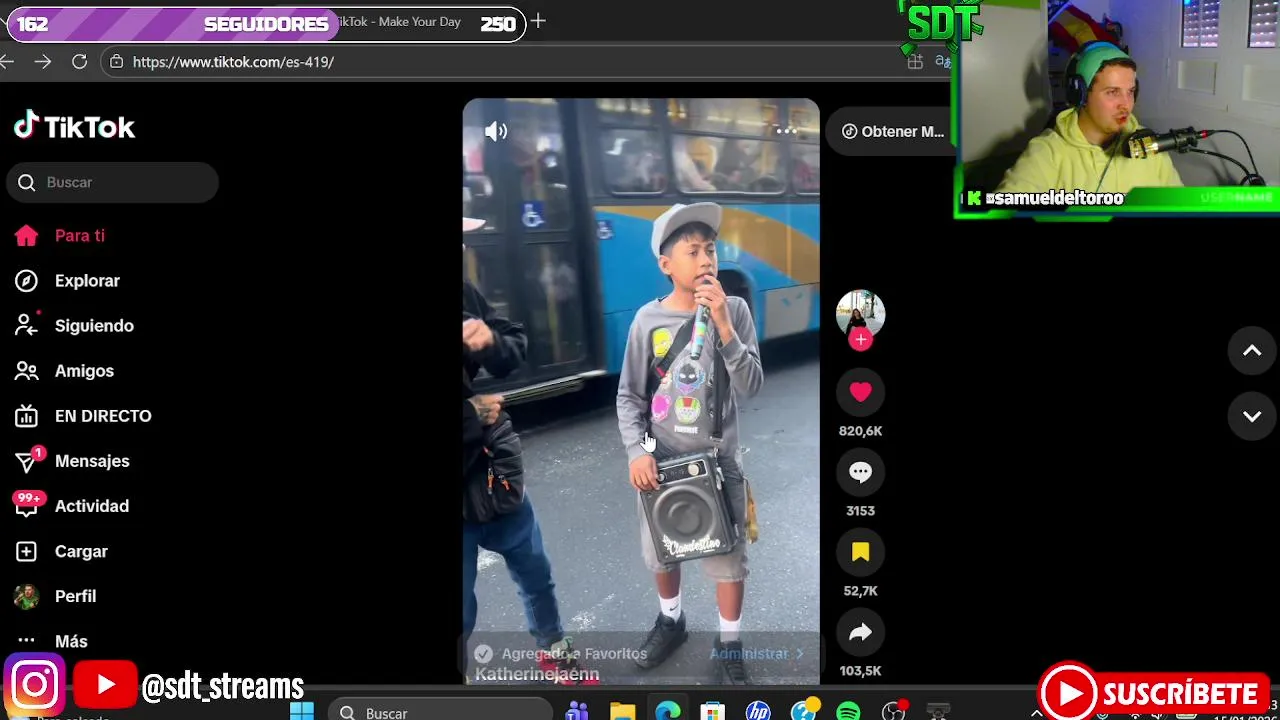Click the Siguiendo person icon
This screenshot has width=1280, height=720.
pyautogui.click(x=26, y=325)
